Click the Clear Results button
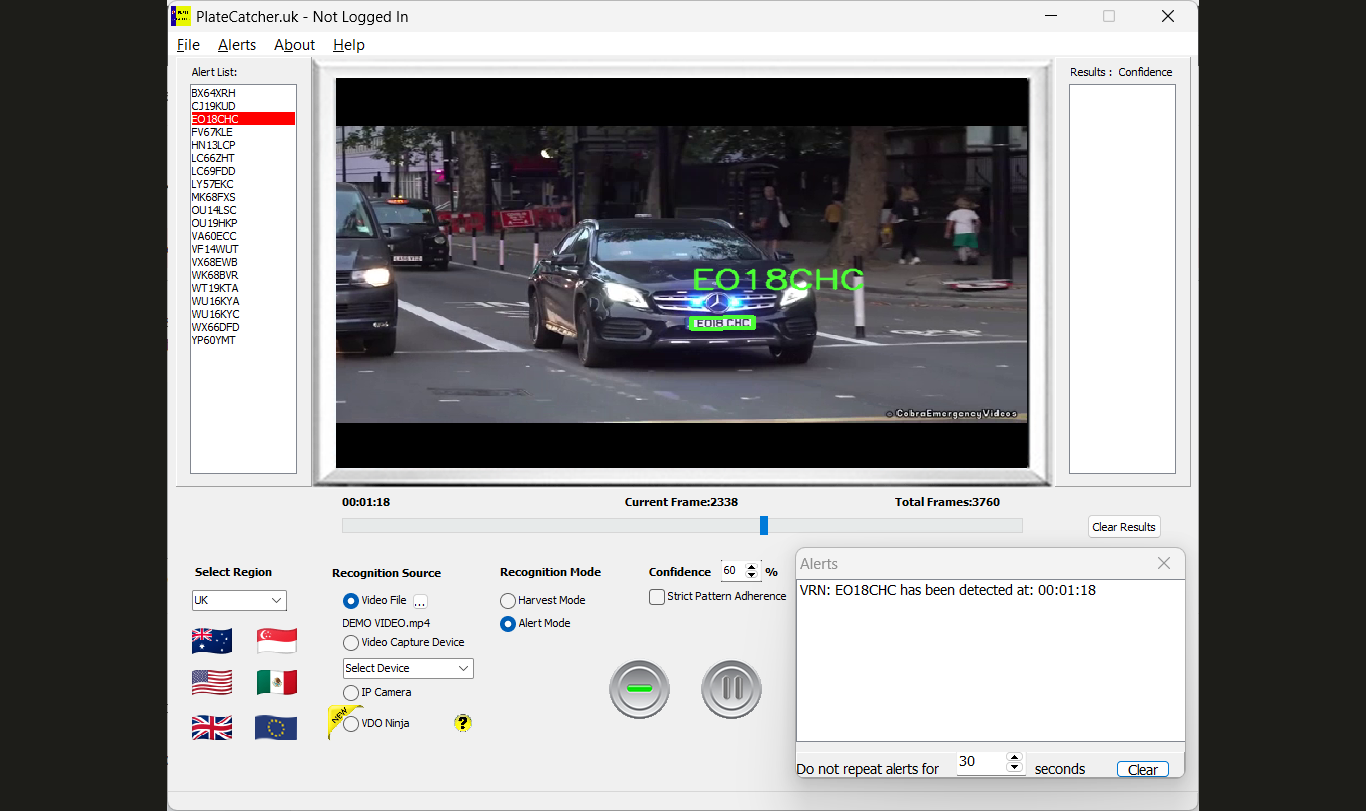Screen dimensions: 1366x811 1124,527
